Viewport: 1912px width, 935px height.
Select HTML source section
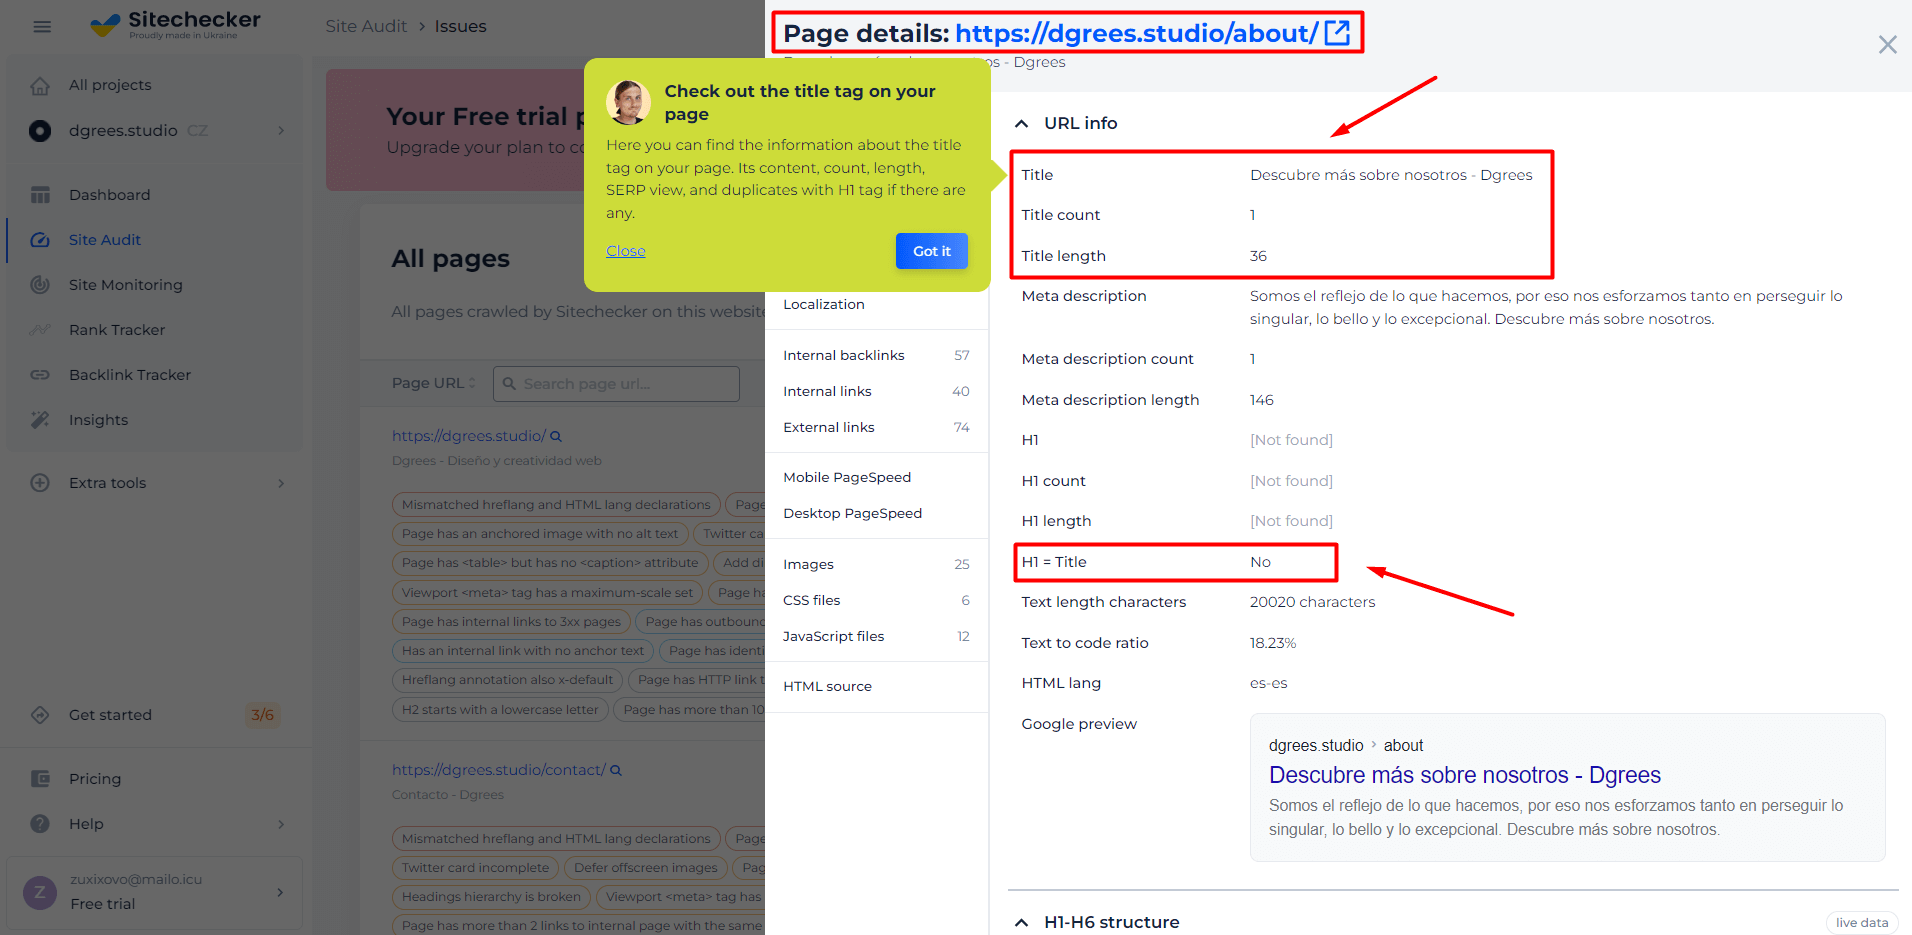[827, 686]
